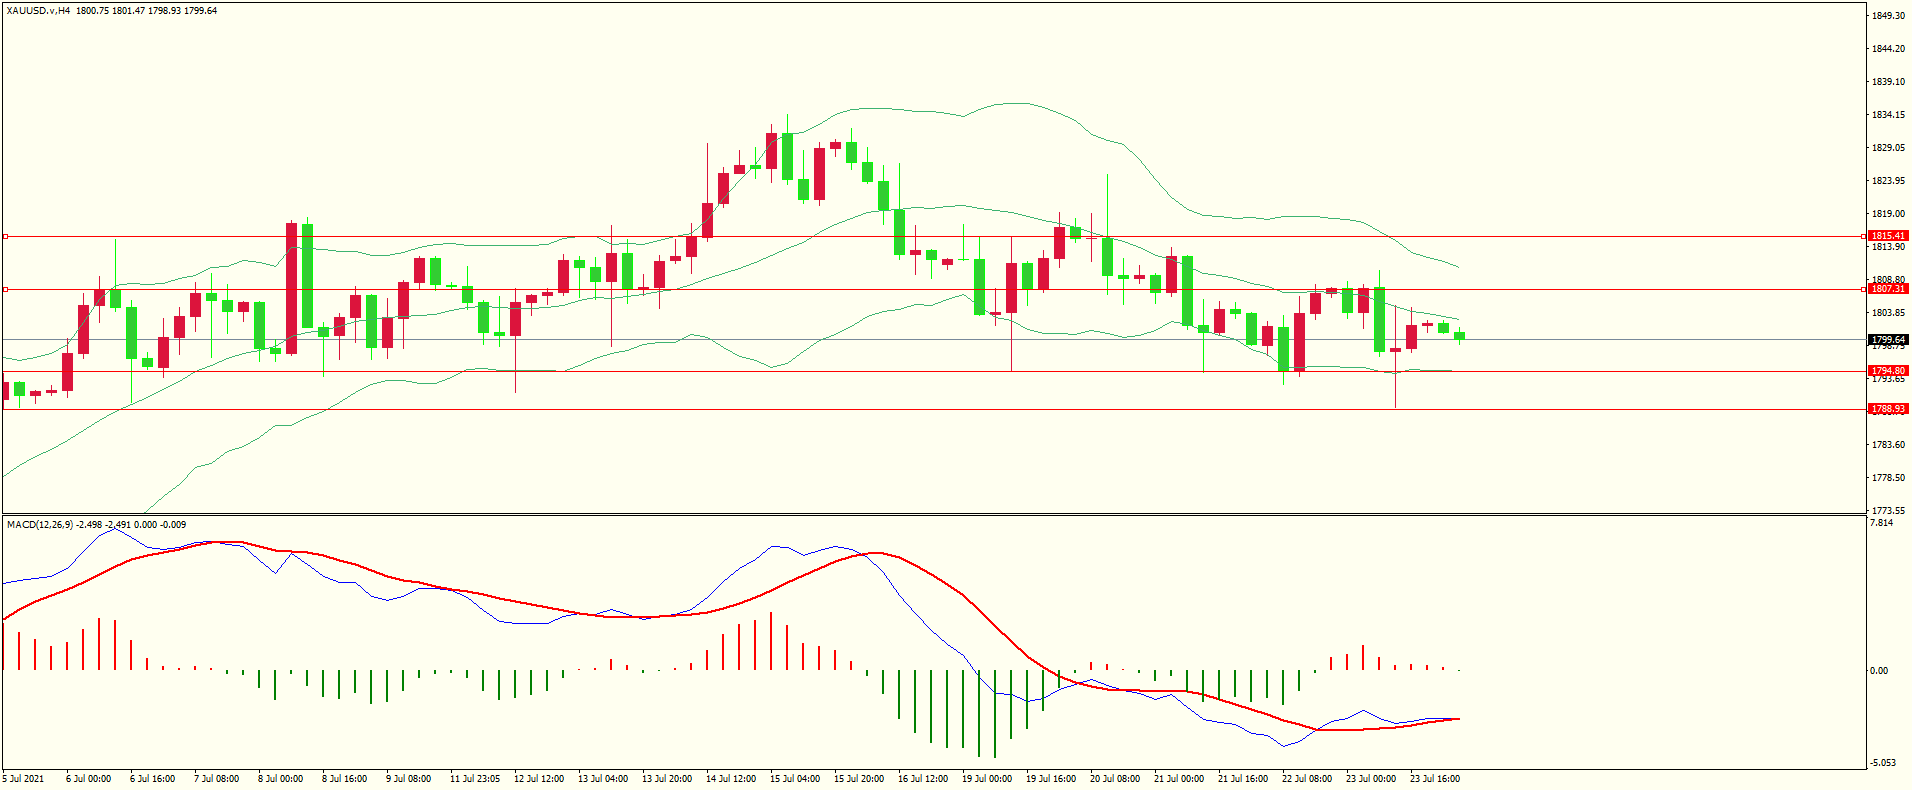Click the last green candle on the chart
Image resolution: width=1912 pixels, height=790 pixels.
(x=1460, y=336)
